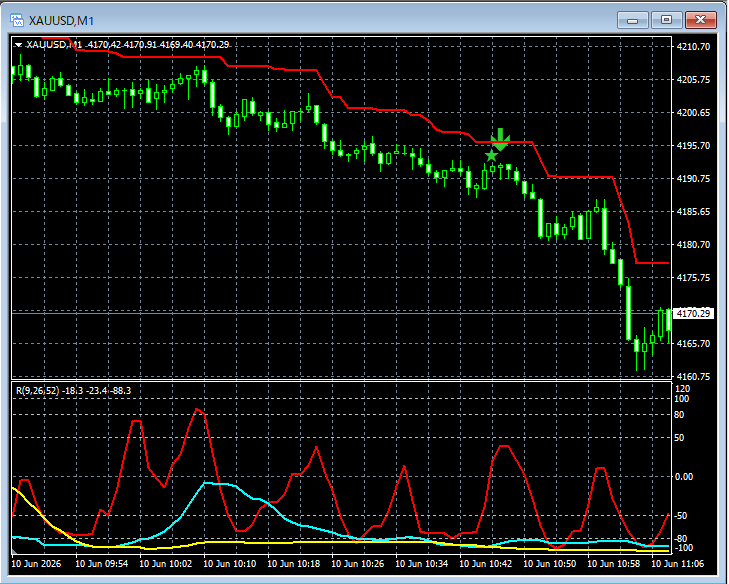The image size is (729, 584).
Task: Click time axis label 10 Jun 10:34
Action: (422, 564)
